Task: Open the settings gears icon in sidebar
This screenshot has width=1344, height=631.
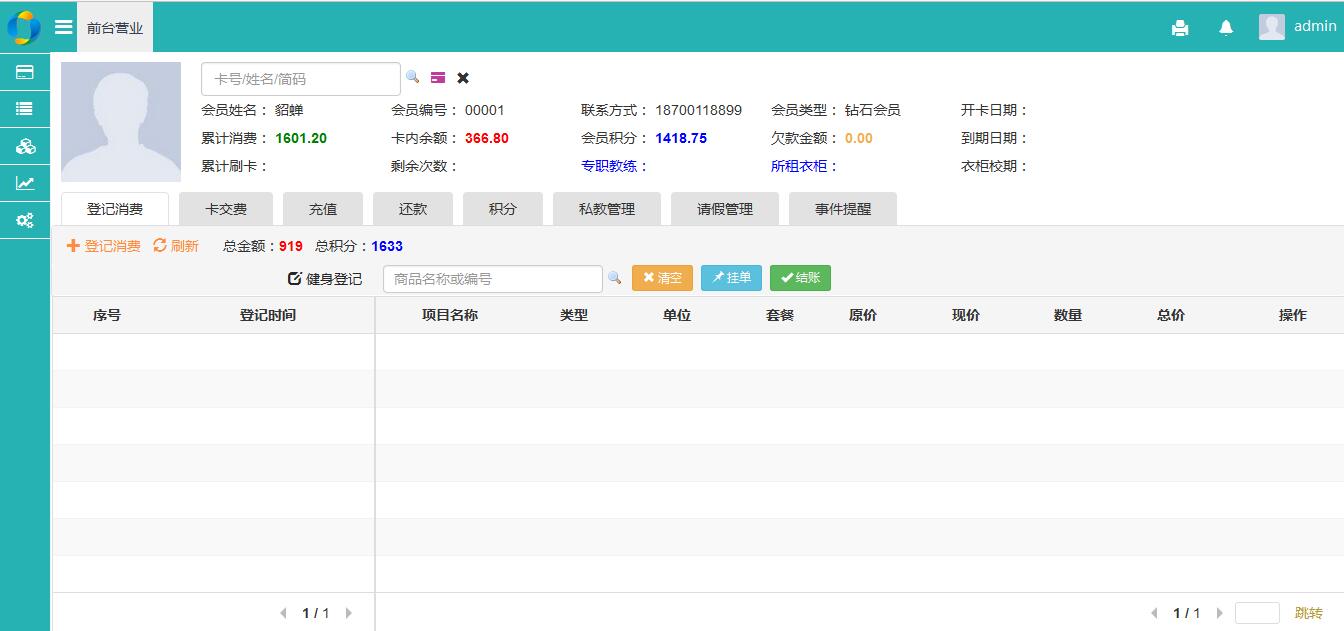Action: pos(25,220)
